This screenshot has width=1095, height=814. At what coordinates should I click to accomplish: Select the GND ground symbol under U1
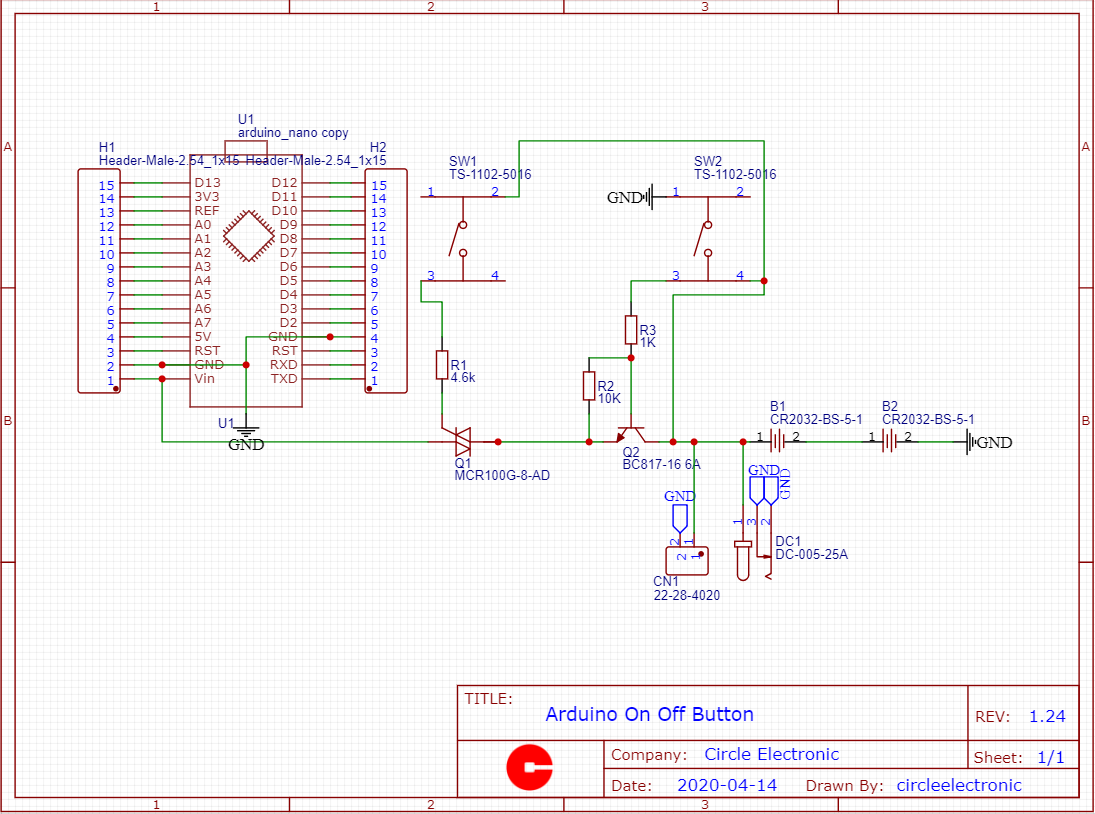click(244, 430)
